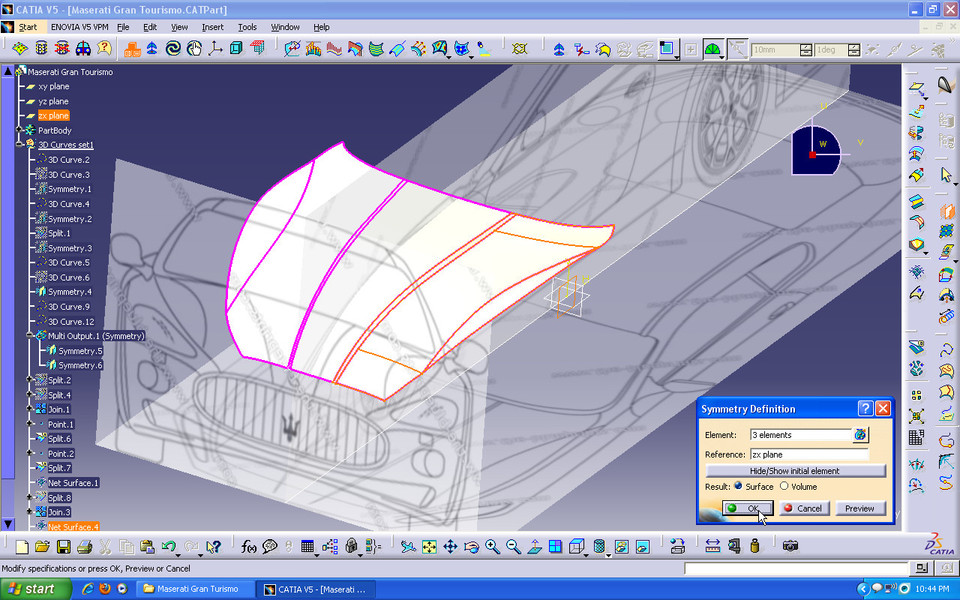Click the Preview button
Screen dimensions: 960x600
860,508
